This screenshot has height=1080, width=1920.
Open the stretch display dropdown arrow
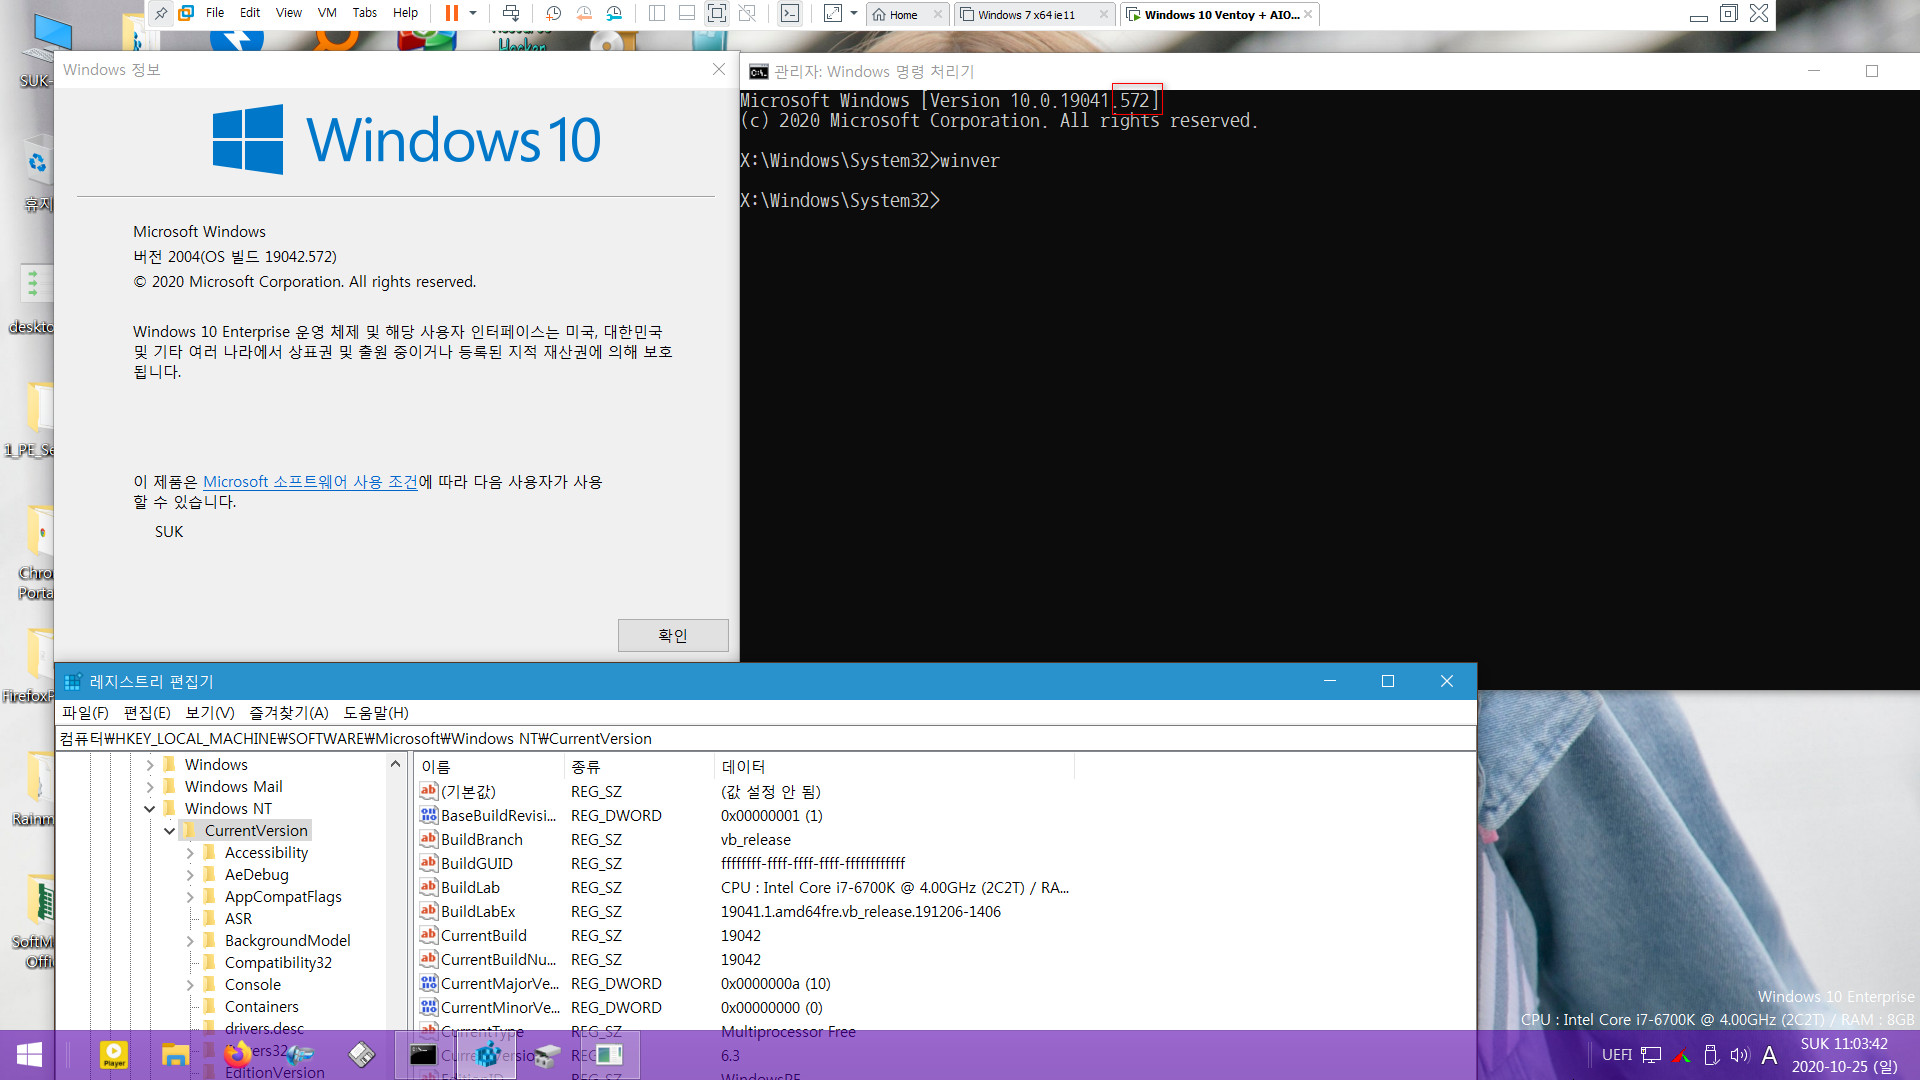coord(854,13)
